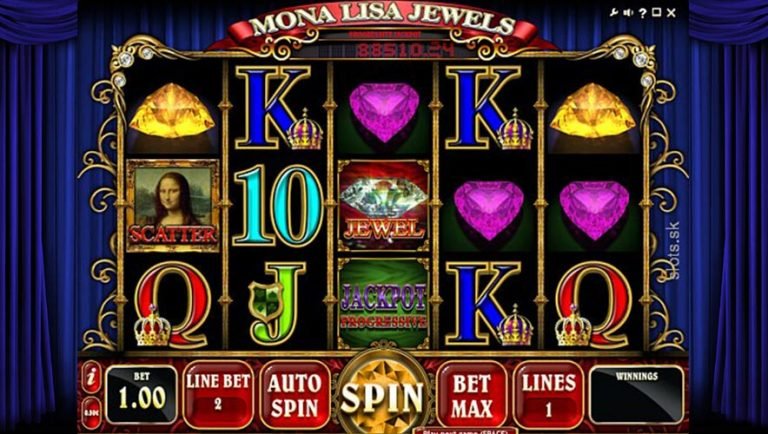Image resolution: width=768 pixels, height=434 pixels.
Task: Change the number of LINES
Action: [548, 395]
